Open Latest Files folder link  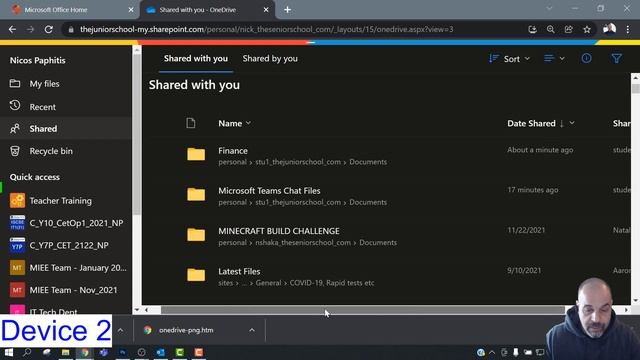click(239, 271)
